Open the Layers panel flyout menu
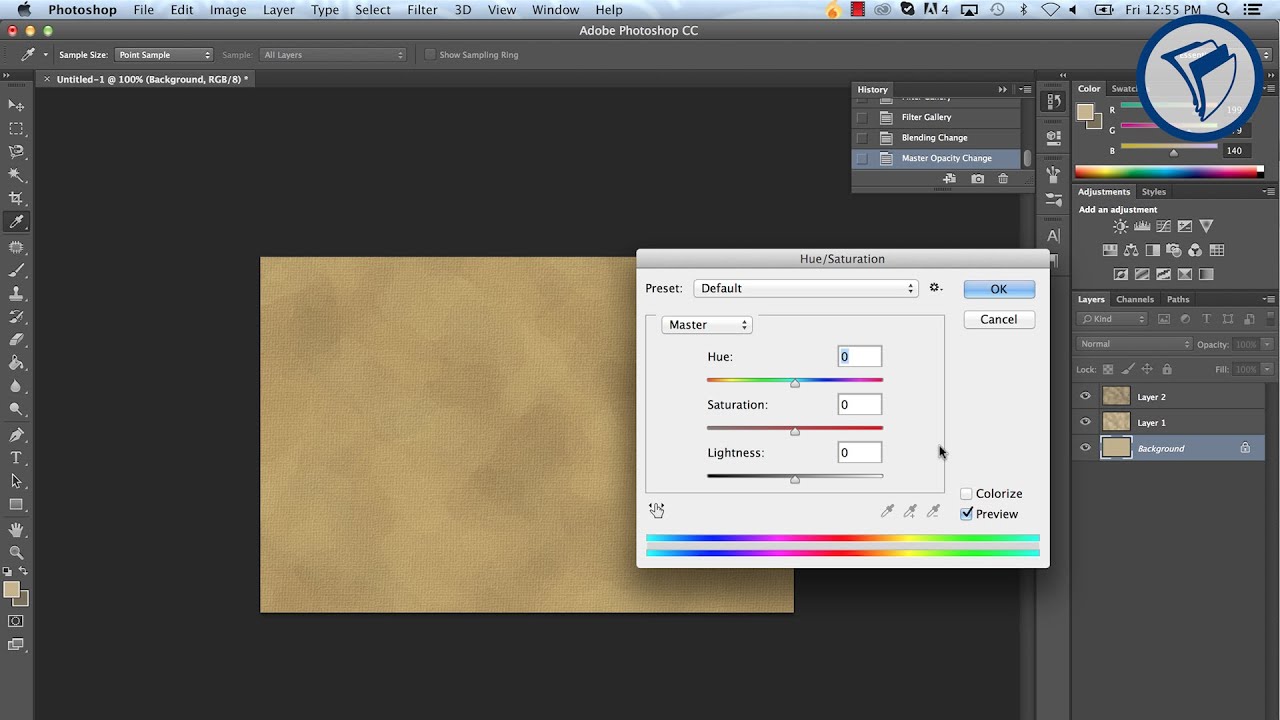1280x720 pixels. point(1268,299)
